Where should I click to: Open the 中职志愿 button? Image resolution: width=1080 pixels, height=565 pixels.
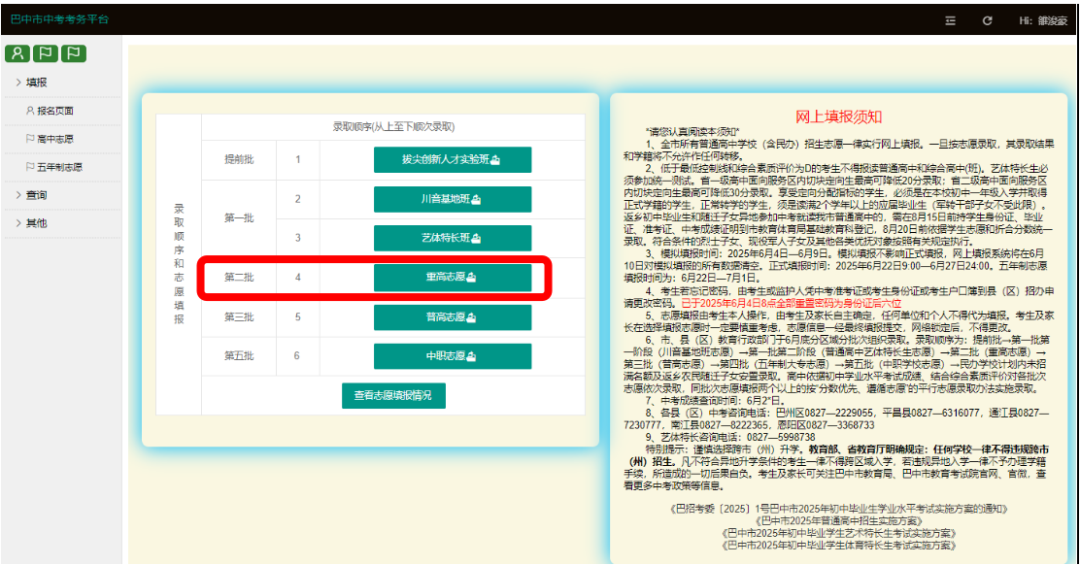450,356
